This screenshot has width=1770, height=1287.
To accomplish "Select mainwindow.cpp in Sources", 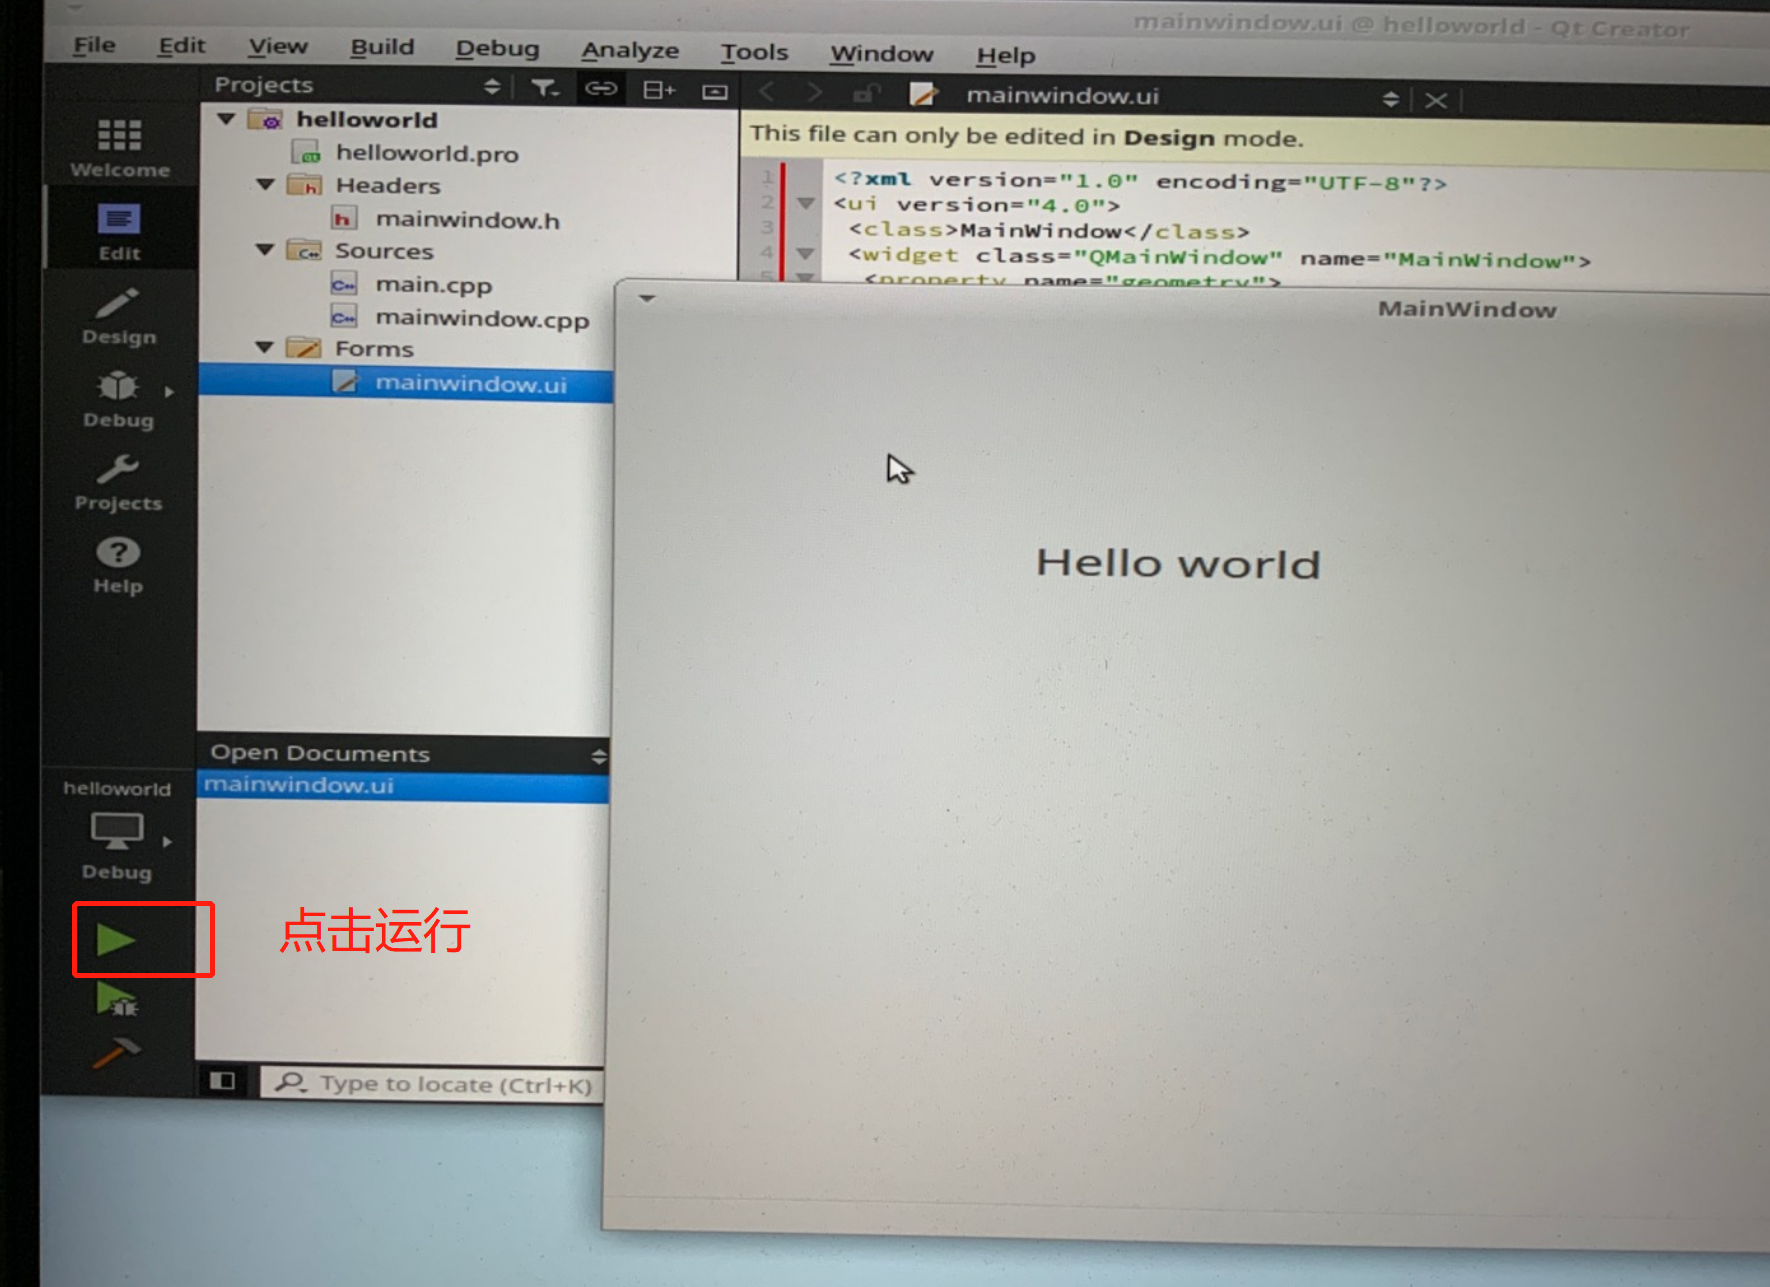I will coord(482,319).
